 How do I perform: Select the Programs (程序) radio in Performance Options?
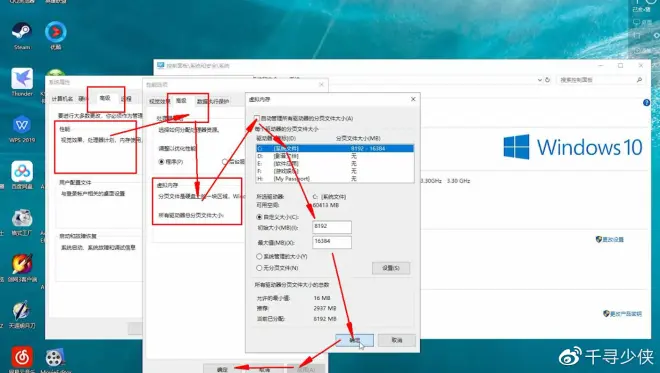tap(161, 162)
